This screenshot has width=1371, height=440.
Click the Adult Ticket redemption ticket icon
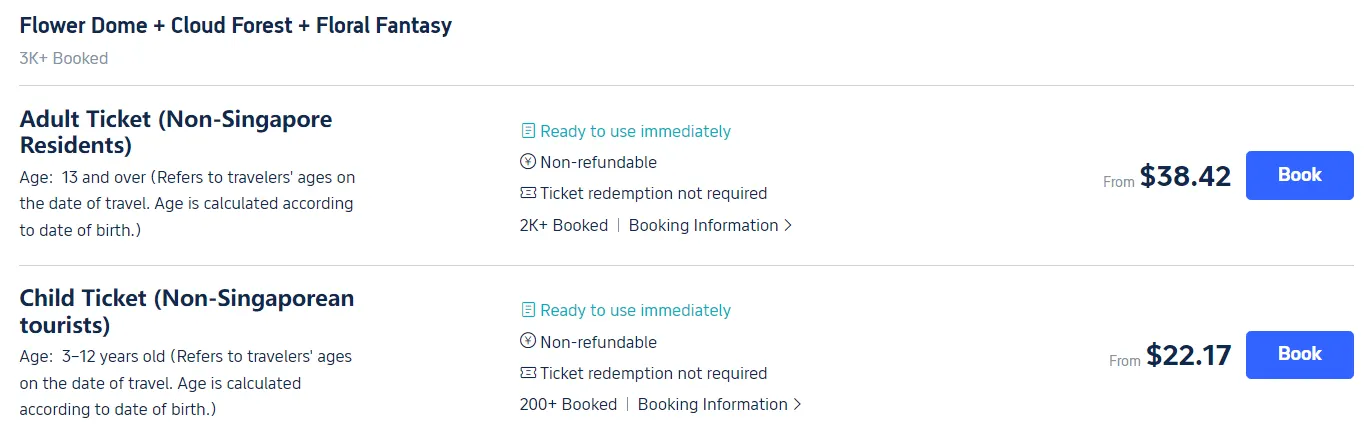coord(528,193)
